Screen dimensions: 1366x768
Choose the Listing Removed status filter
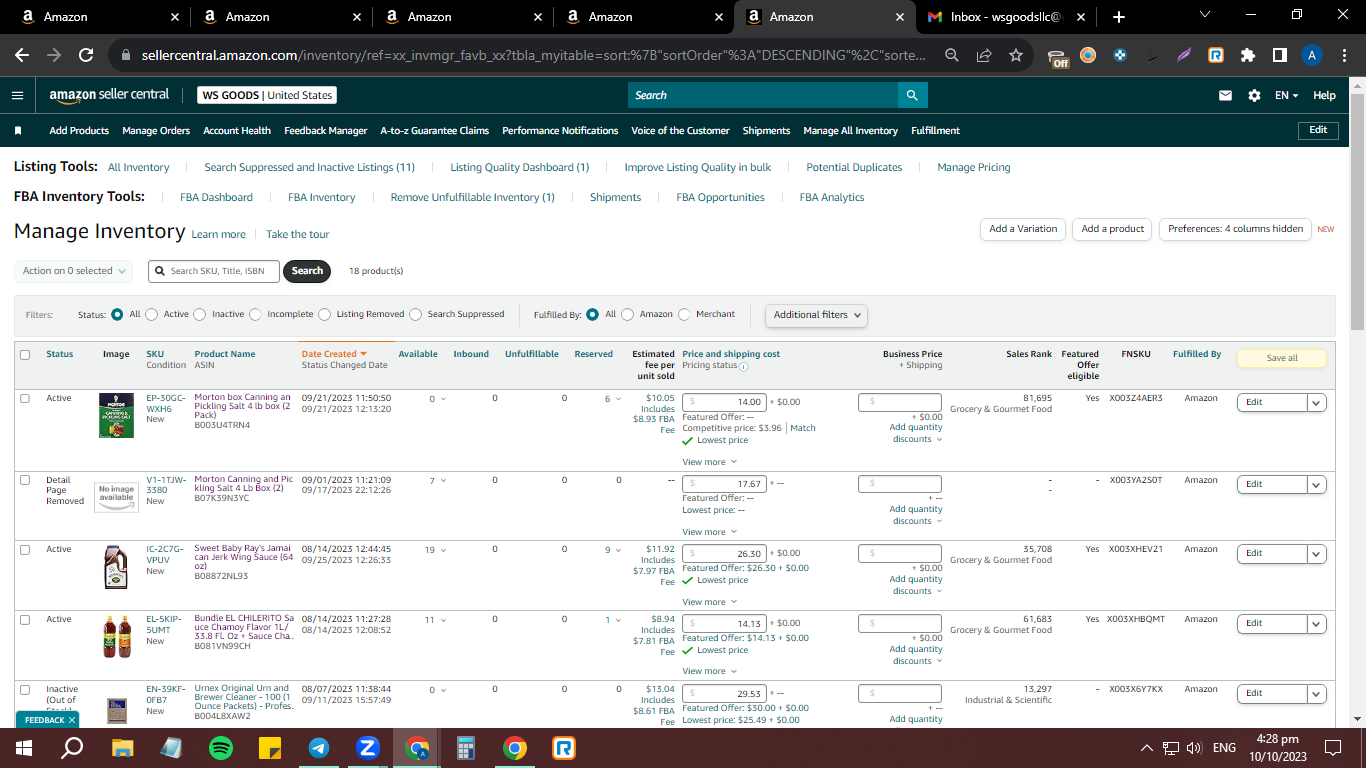coord(325,314)
